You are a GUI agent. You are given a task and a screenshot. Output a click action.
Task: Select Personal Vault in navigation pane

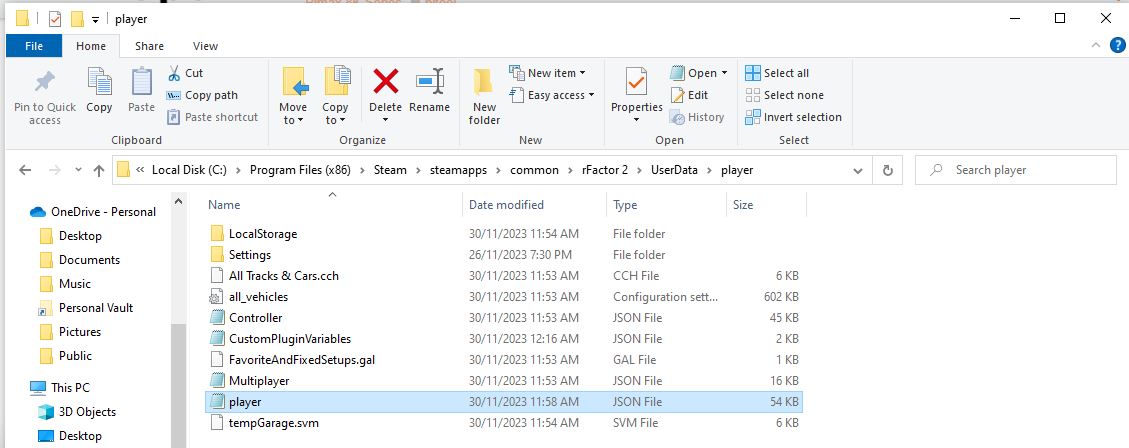(x=95, y=308)
